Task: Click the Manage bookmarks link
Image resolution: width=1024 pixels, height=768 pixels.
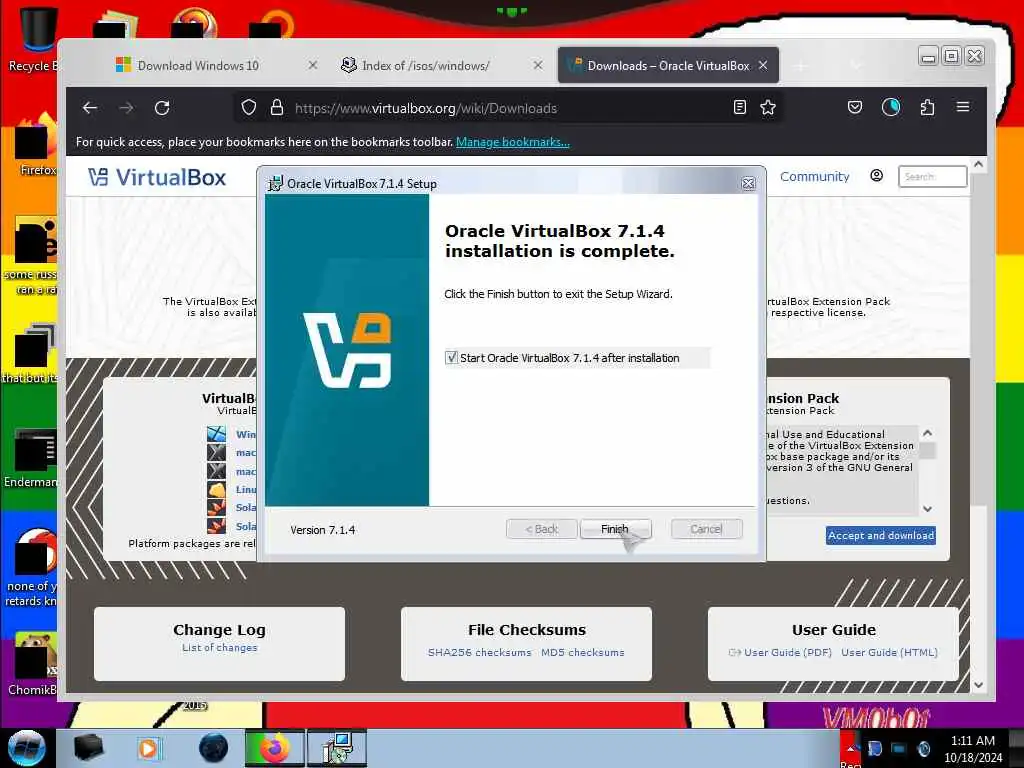Action: pyautogui.click(x=513, y=142)
